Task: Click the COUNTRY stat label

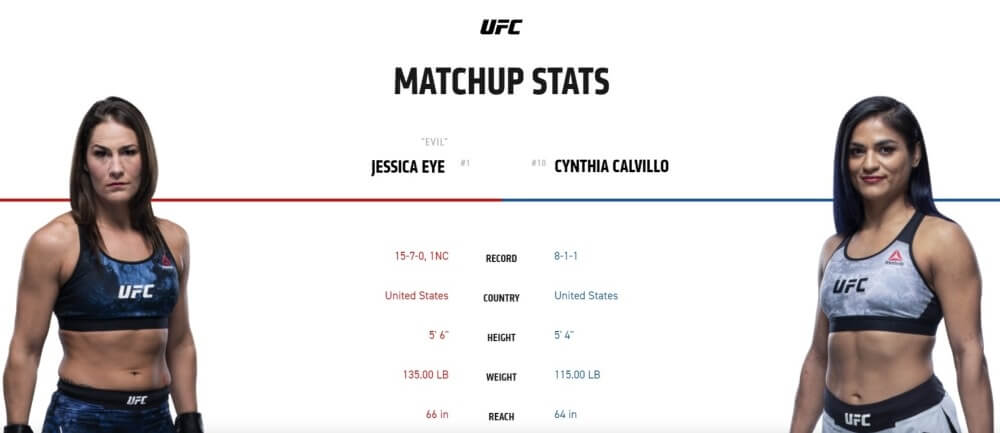Action: (501, 298)
